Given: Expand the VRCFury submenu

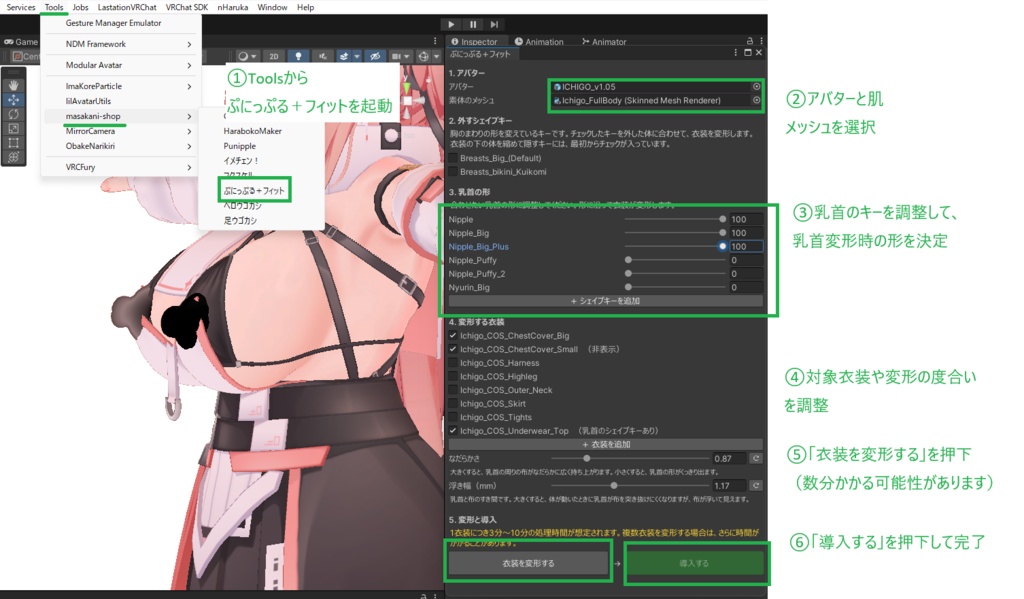Looking at the screenshot, I should click(x=120, y=167).
